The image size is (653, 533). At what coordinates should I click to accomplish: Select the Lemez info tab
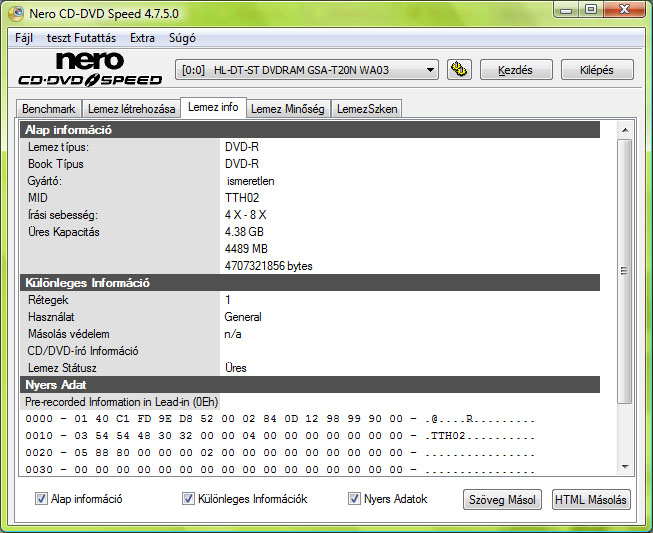(213, 107)
